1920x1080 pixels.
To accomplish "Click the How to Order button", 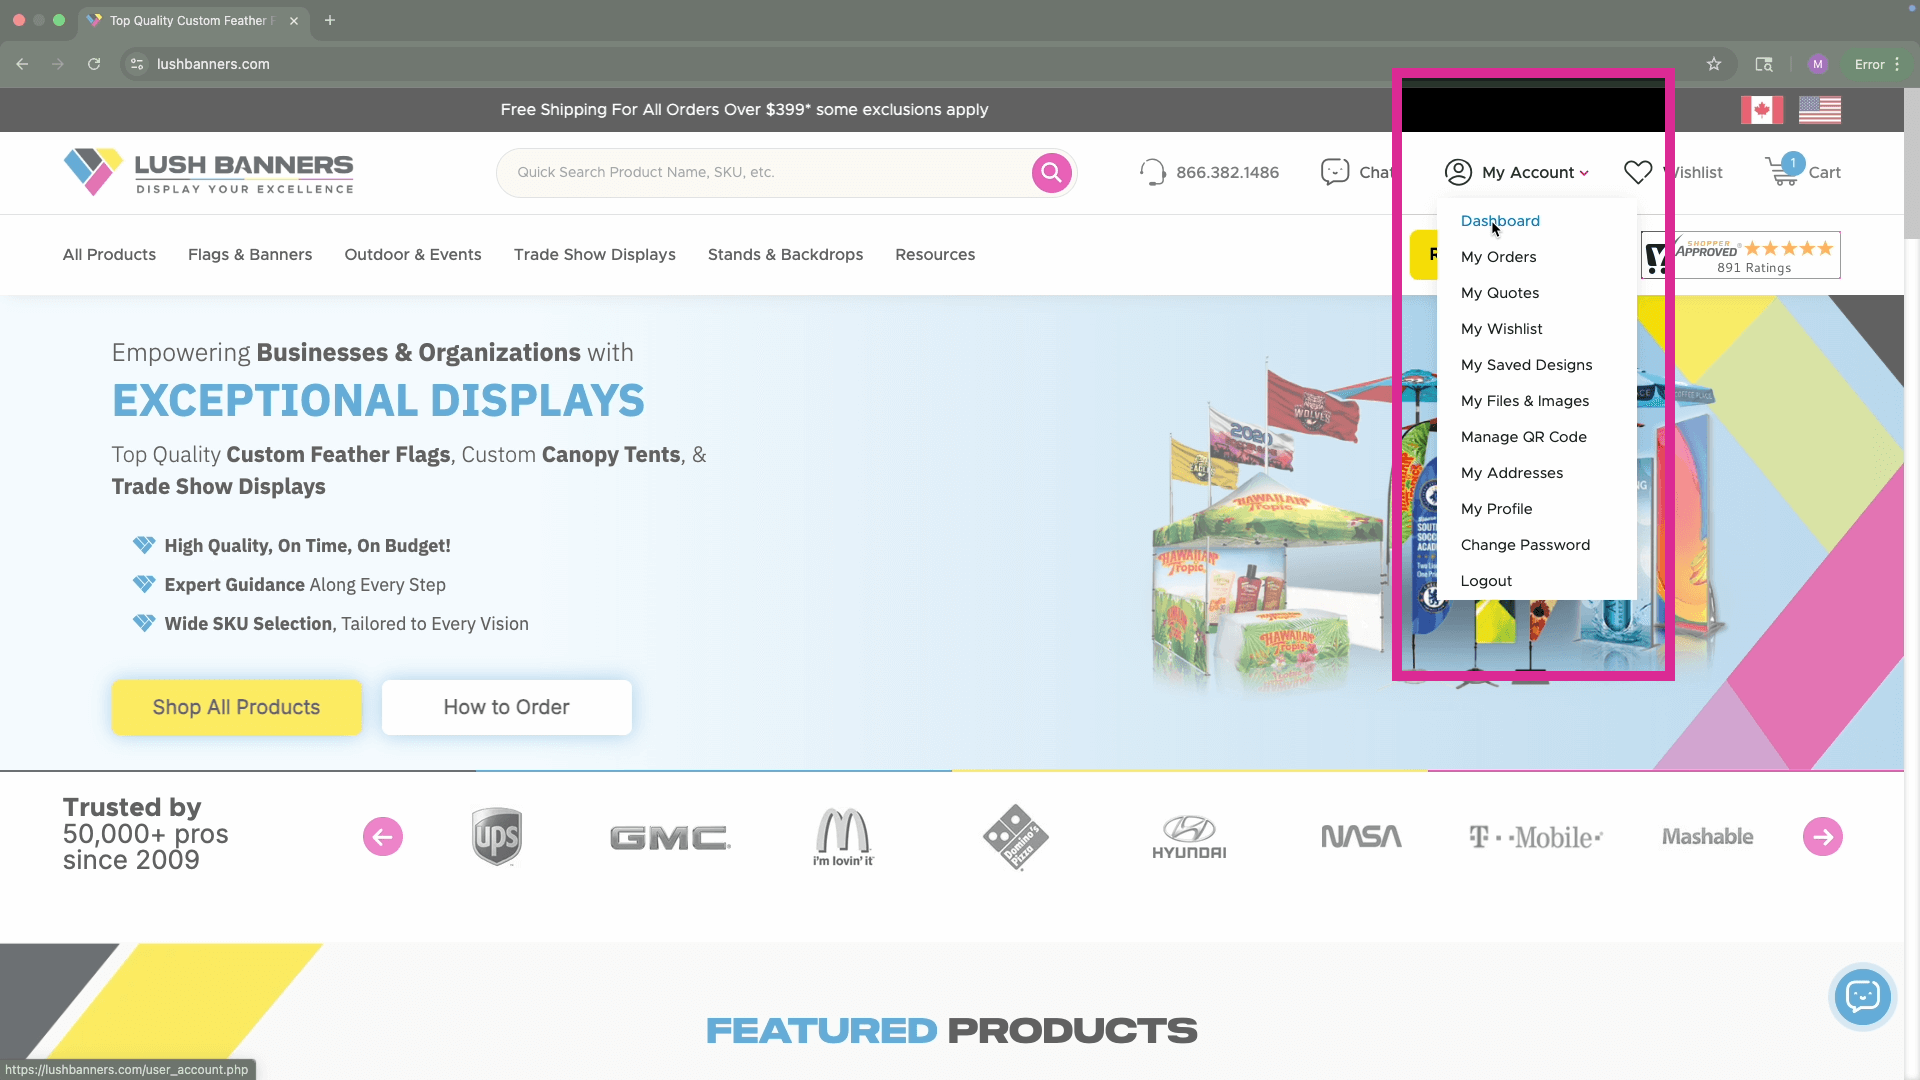I will click(x=506, y=707).
